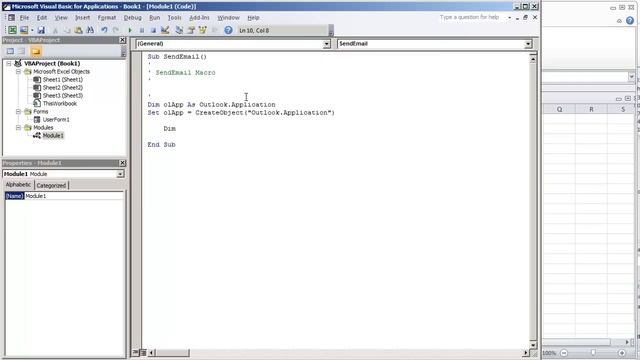Open the SendEmail procedure dropdown

click(528, 44)
